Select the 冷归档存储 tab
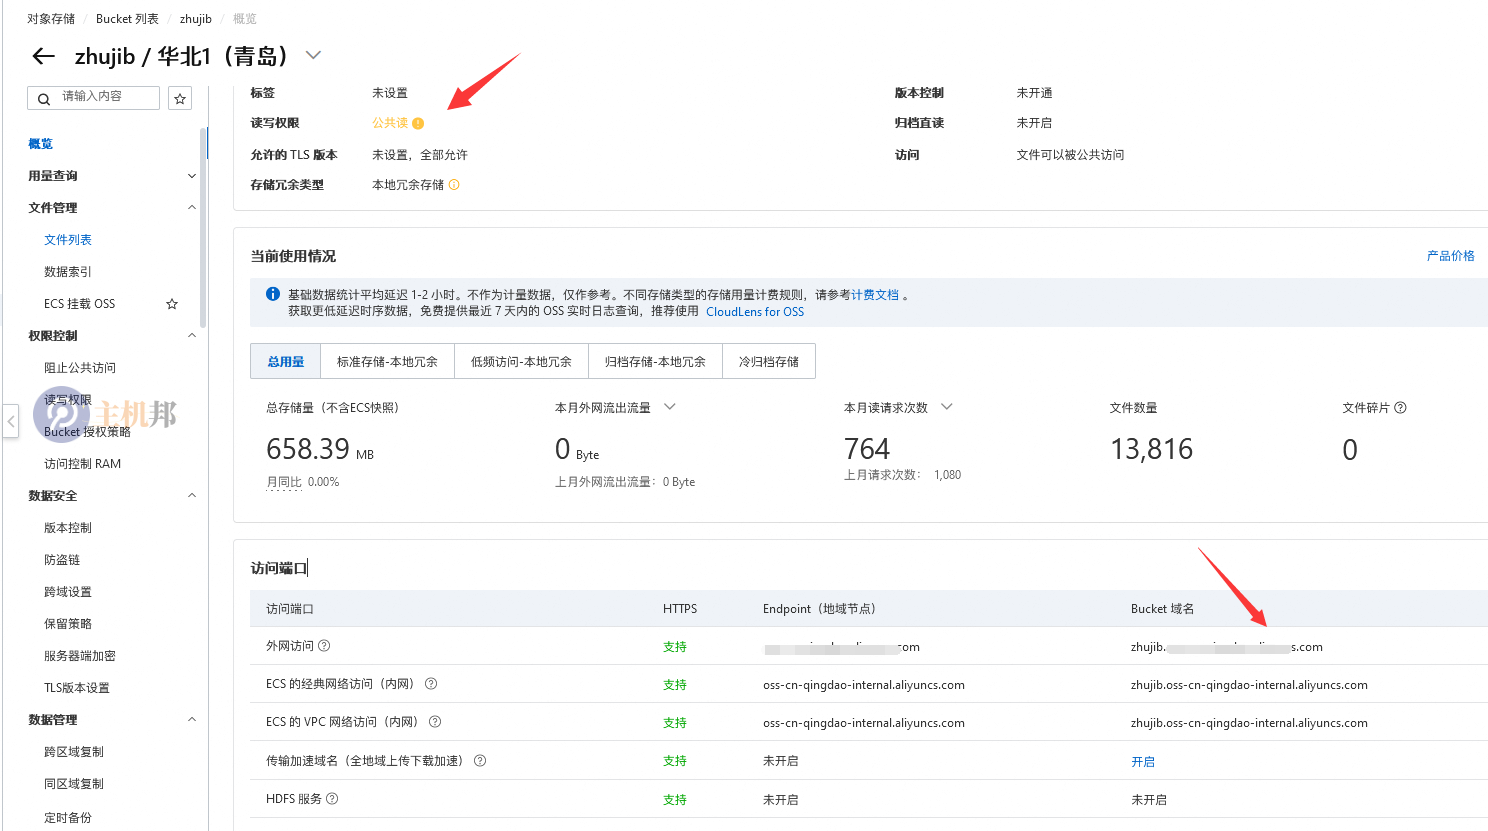This screenshot has height=831, width=1488. pyautogui.click(x=769, y=361)
